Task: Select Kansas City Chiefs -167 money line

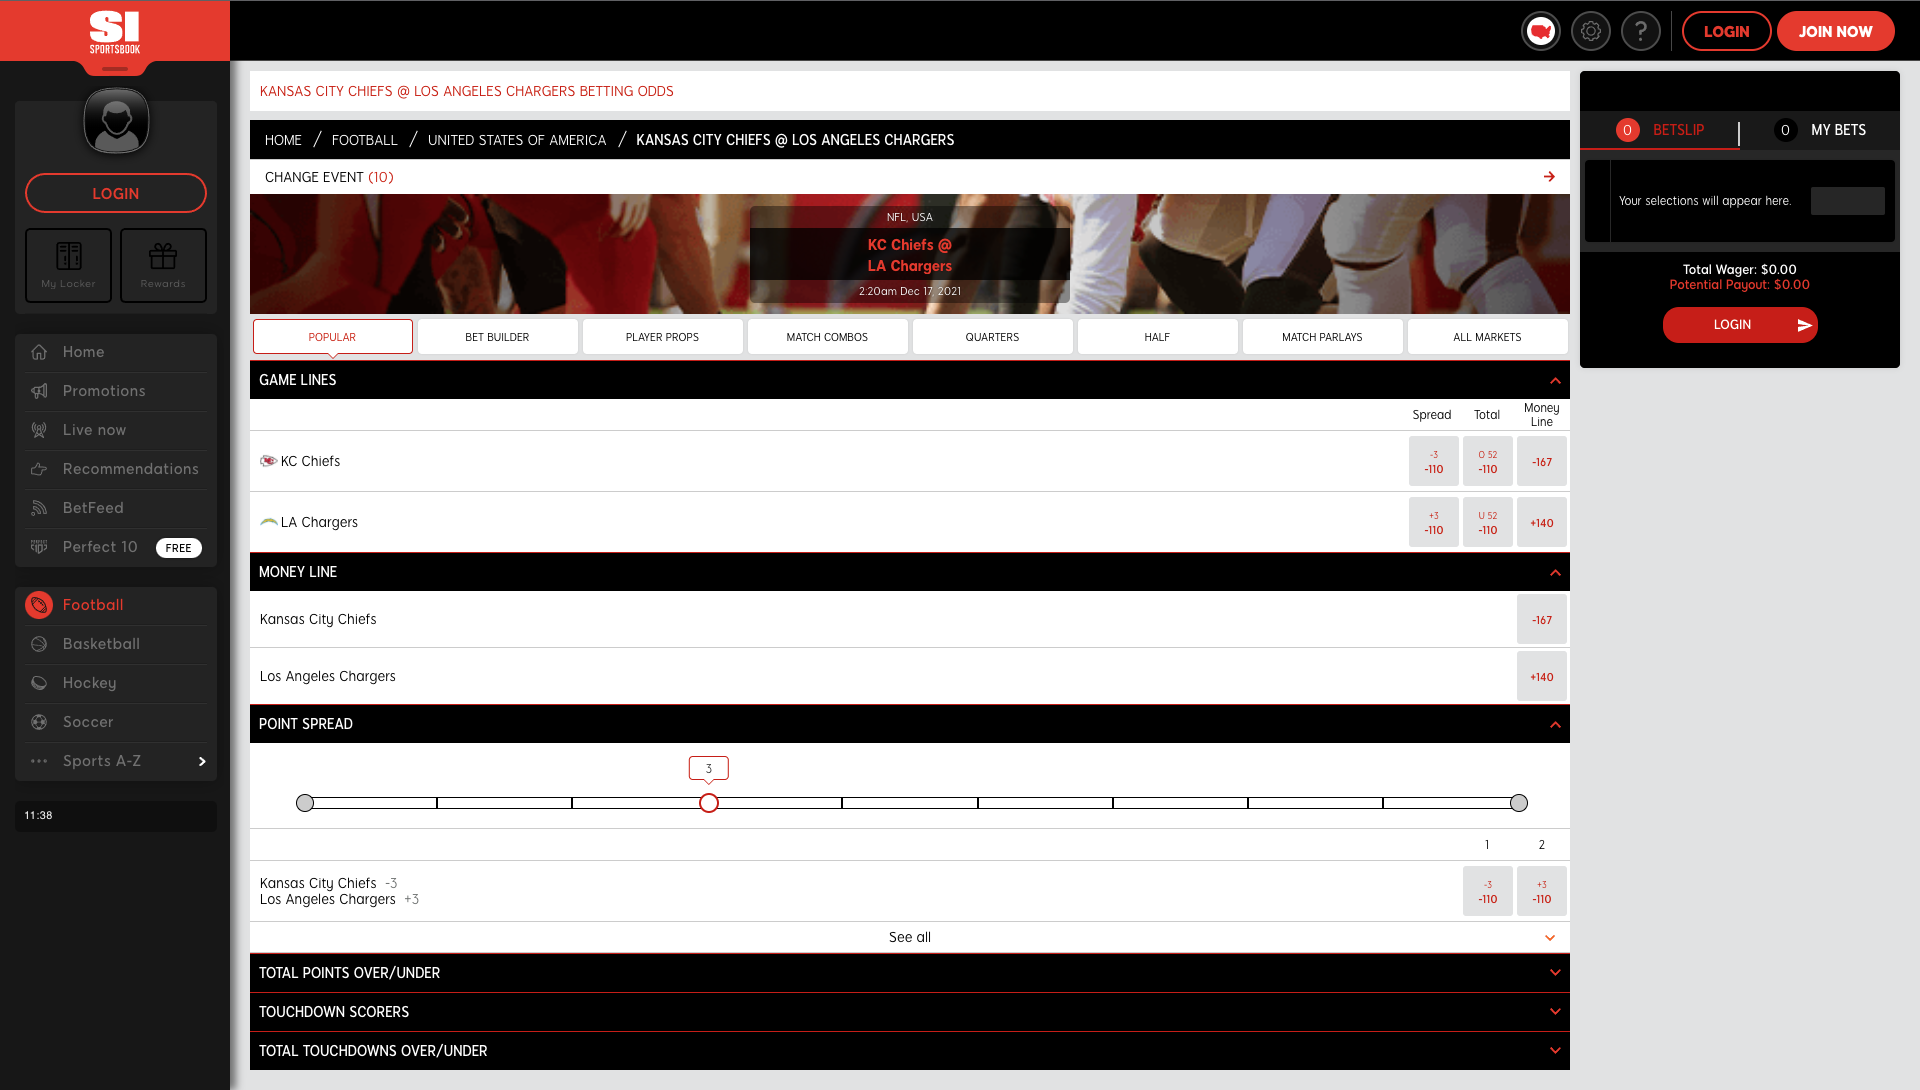Action: 1542,619
